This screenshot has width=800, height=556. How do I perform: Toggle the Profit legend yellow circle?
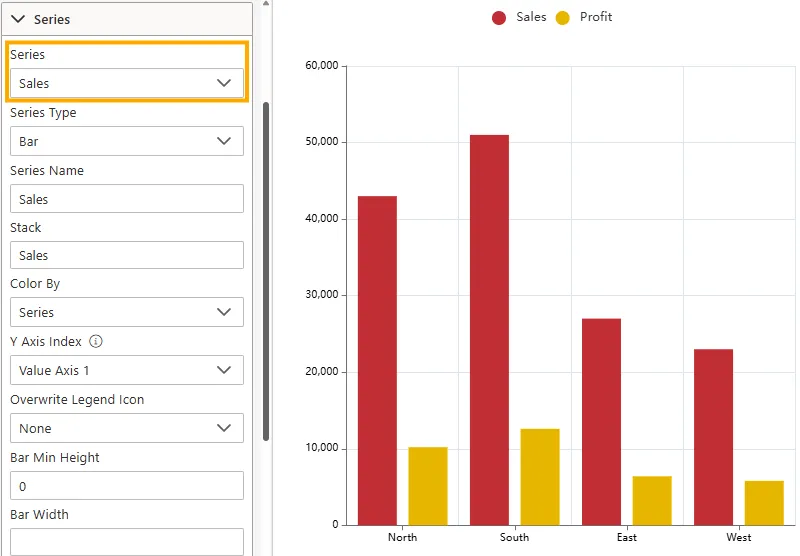pos(563,17)
